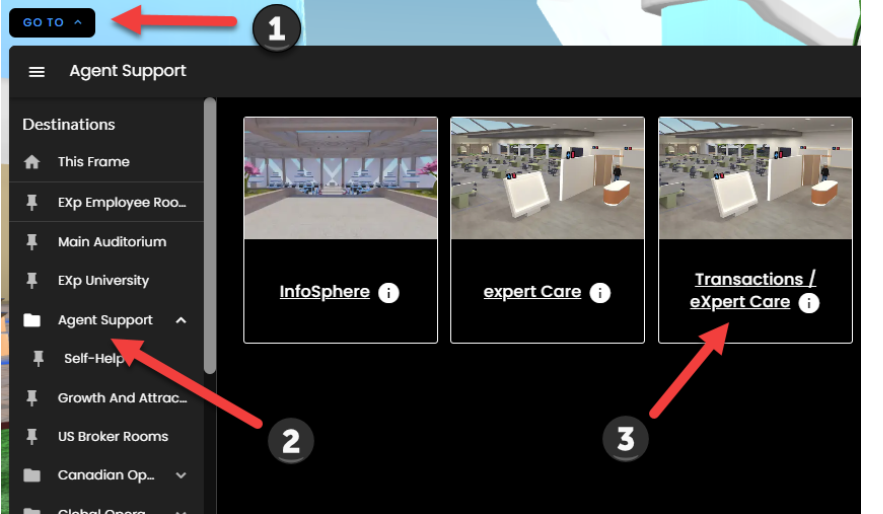Click info icon beside Transactions / eXpert Care
This screenshot has height=514, width=883.
tap(809, 303)
